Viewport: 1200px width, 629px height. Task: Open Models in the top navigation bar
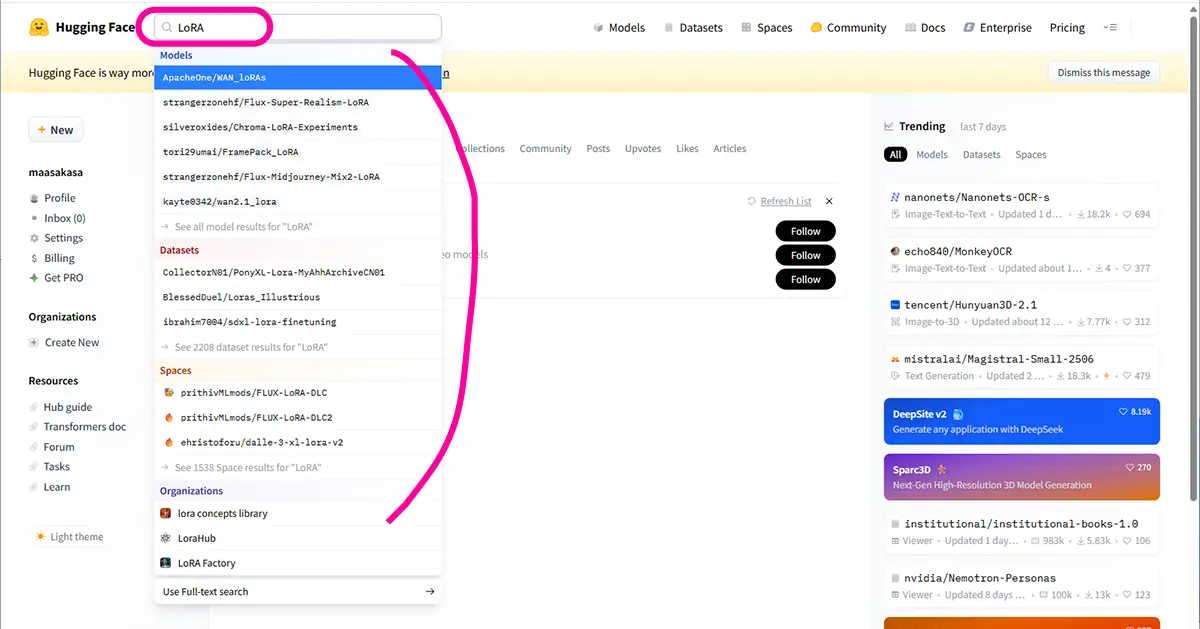click(619, 28)
